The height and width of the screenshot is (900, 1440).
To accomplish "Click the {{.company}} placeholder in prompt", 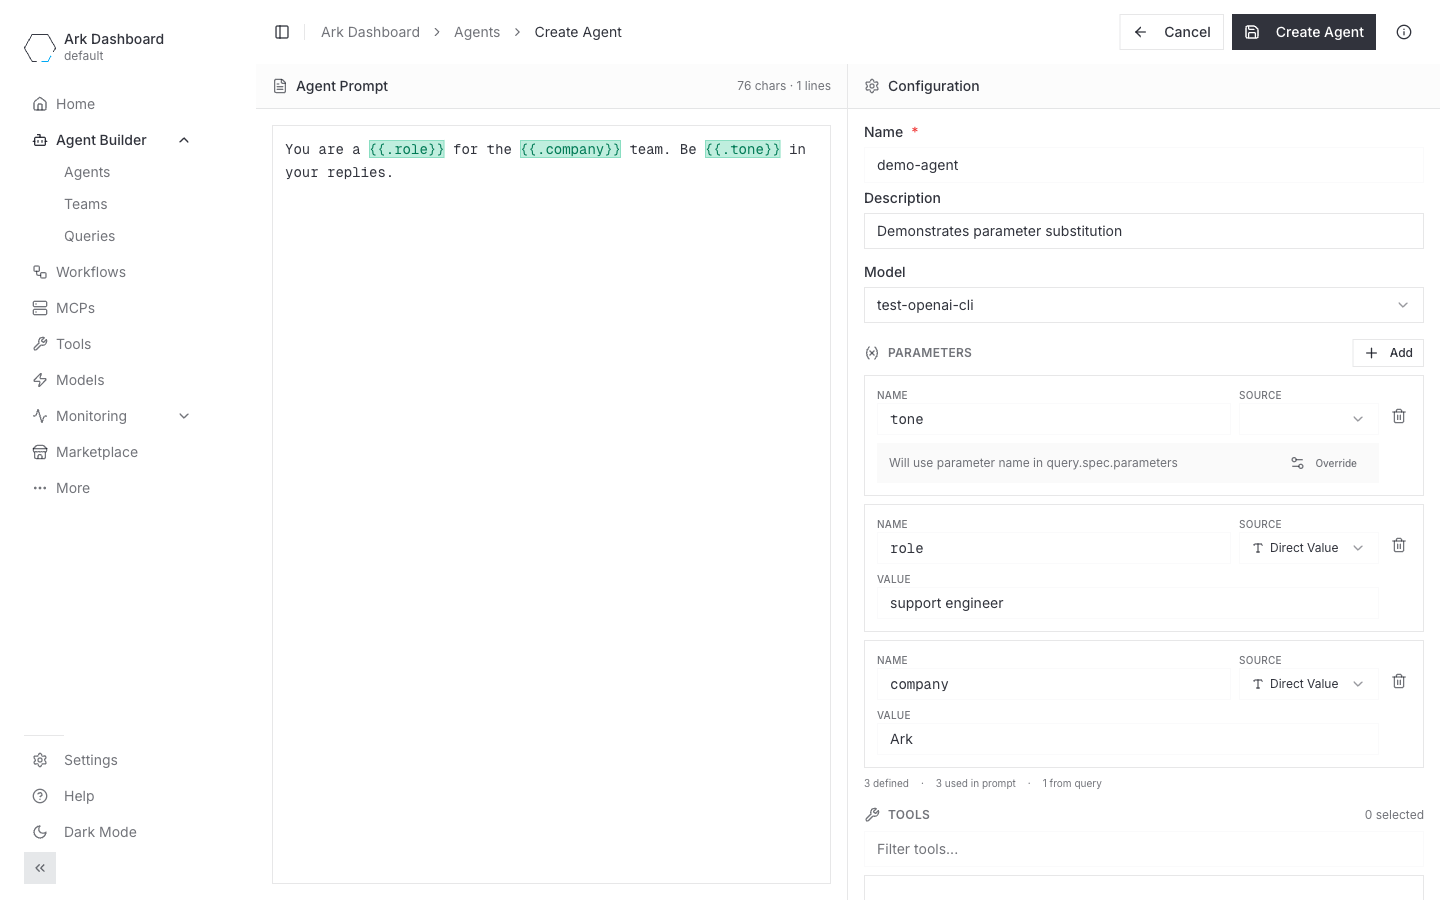I will [x=570, y=149].
